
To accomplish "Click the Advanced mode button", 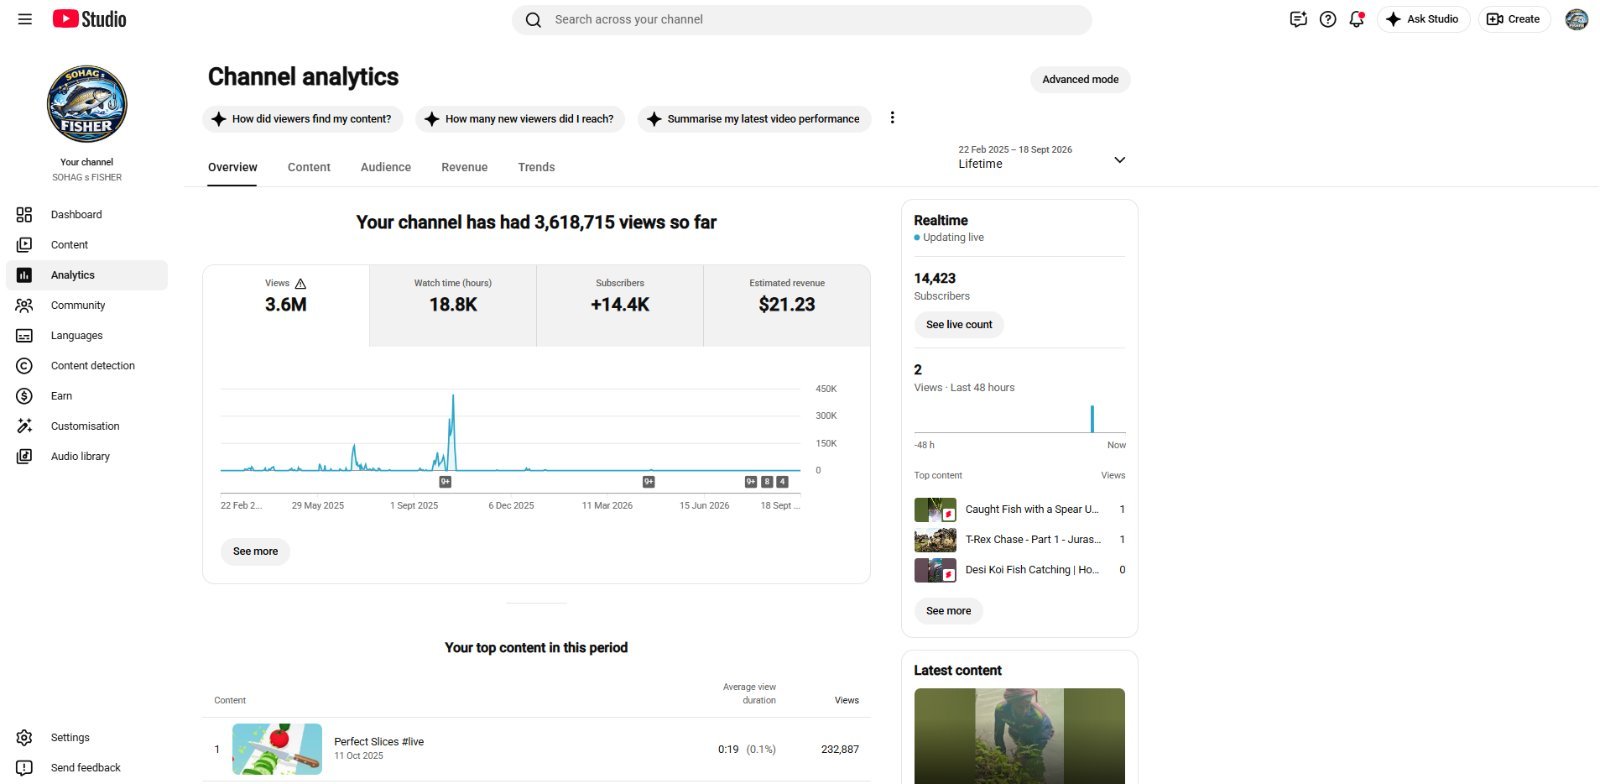I will [1080, 79].
